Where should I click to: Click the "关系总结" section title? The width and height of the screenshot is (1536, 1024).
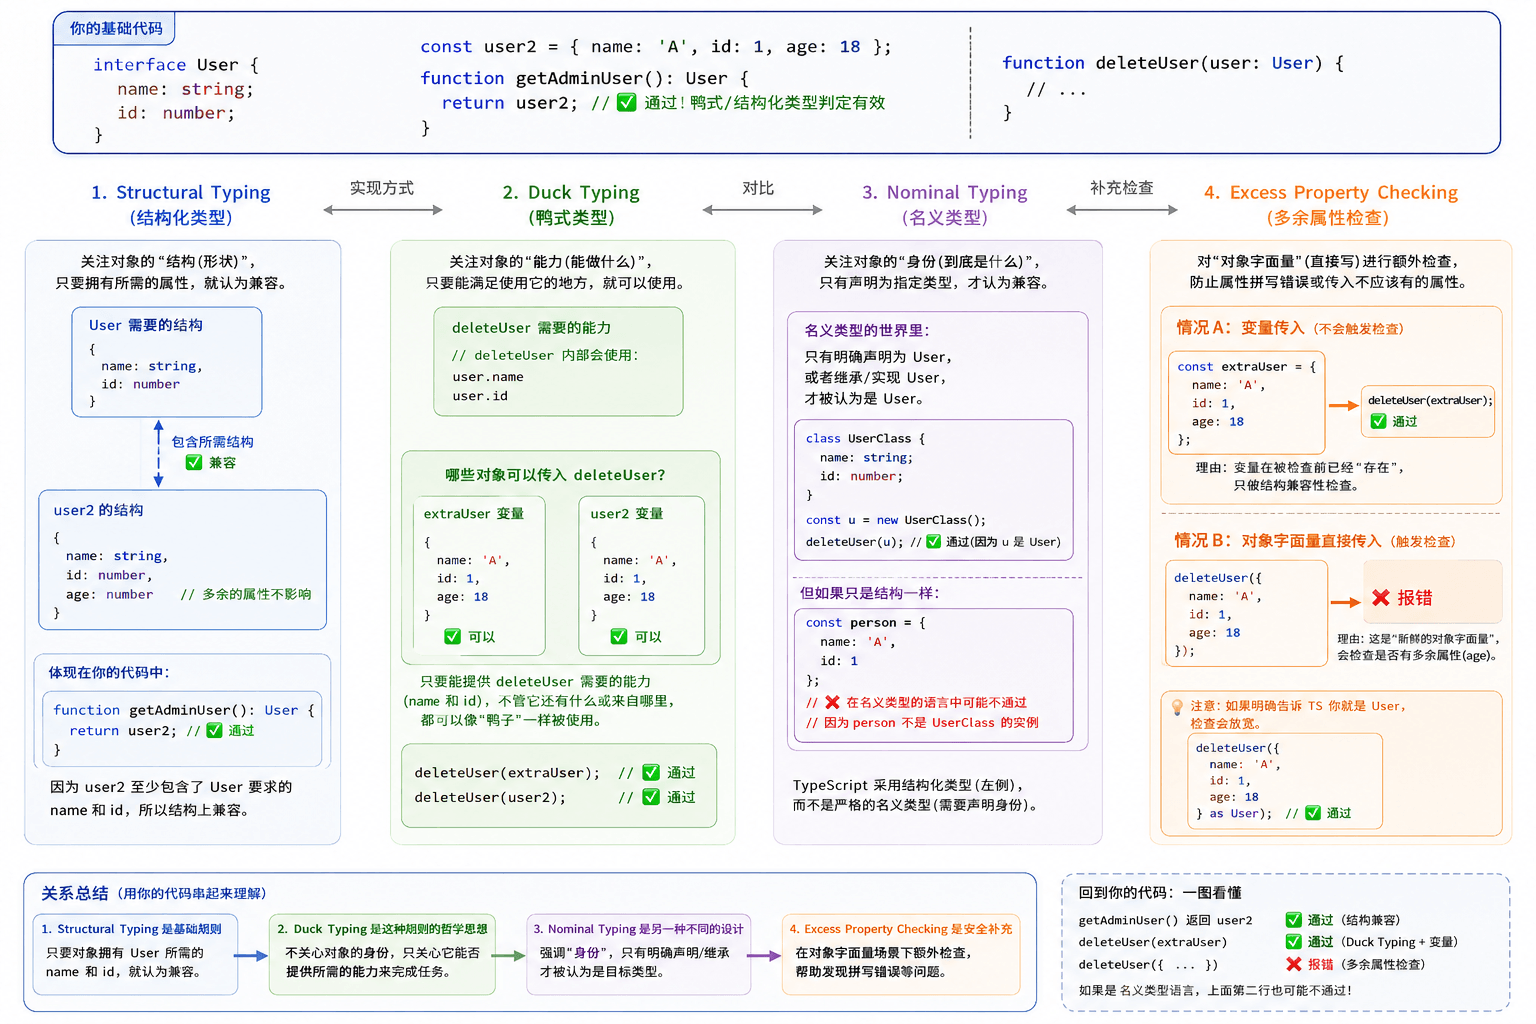[x=74, y=893]
